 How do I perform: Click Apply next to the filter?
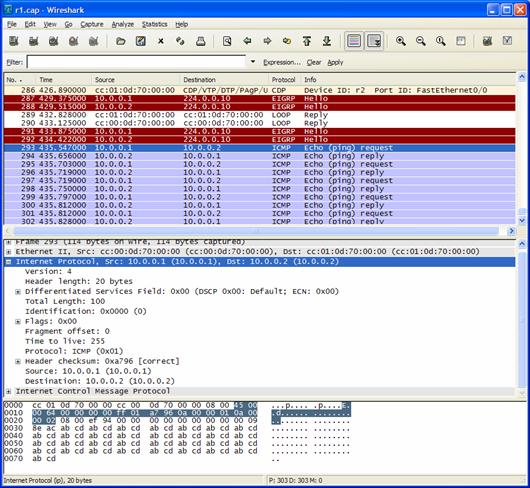pos(335,63)
